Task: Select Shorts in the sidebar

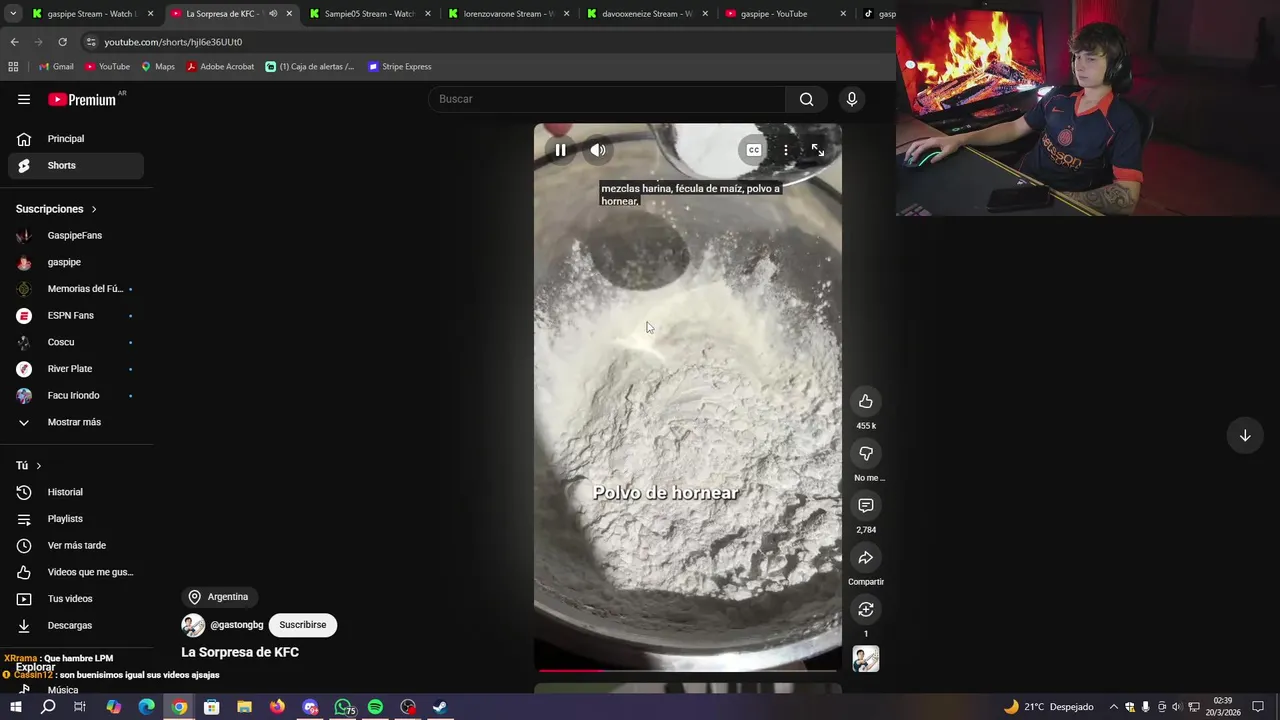Action: click(76, 166)
